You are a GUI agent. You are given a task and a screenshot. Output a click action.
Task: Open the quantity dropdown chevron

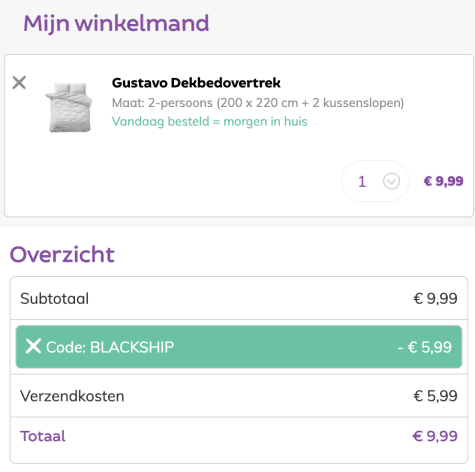(x=391, y=181)
